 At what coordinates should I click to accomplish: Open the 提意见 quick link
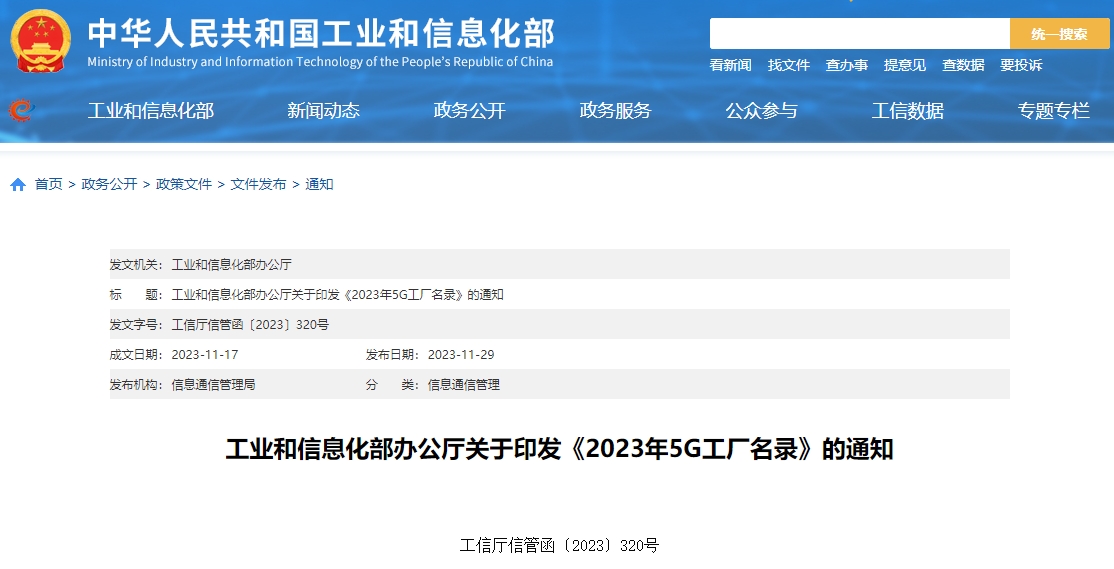click(x=905, y=65)
